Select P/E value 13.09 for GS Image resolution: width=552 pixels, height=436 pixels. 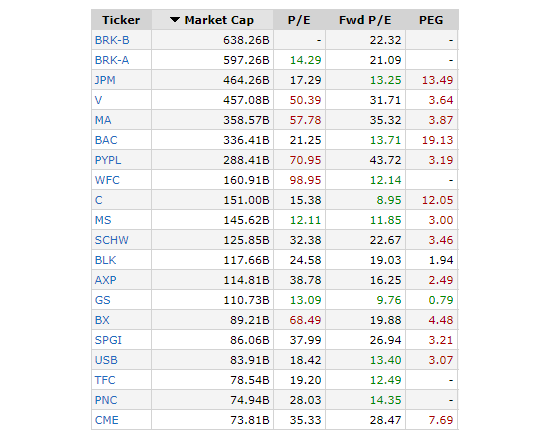pyautogui.click(x=306, y=300)
